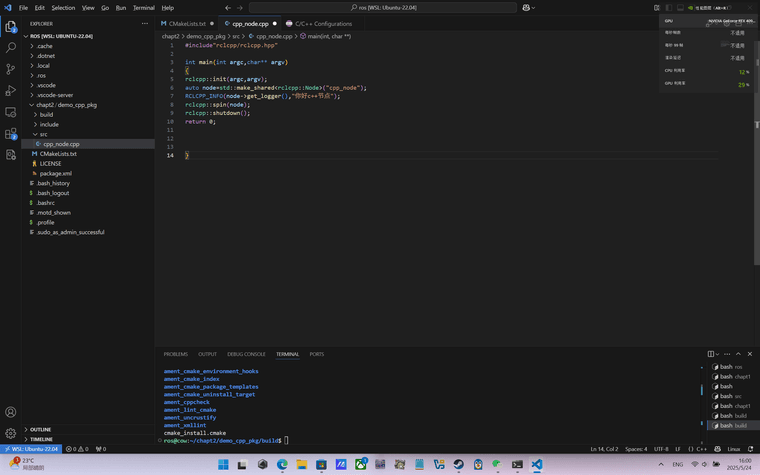Select the bash src terminal
The image size is (760, 475).
730,396
